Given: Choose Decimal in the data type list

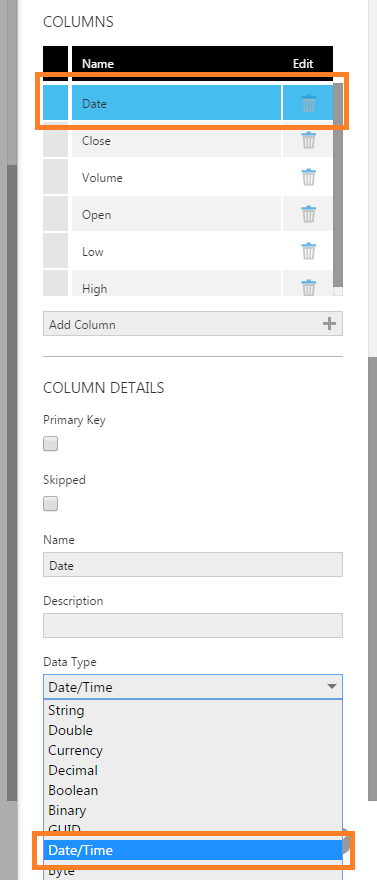Looking at the screenshot, I should coord(192,770).
